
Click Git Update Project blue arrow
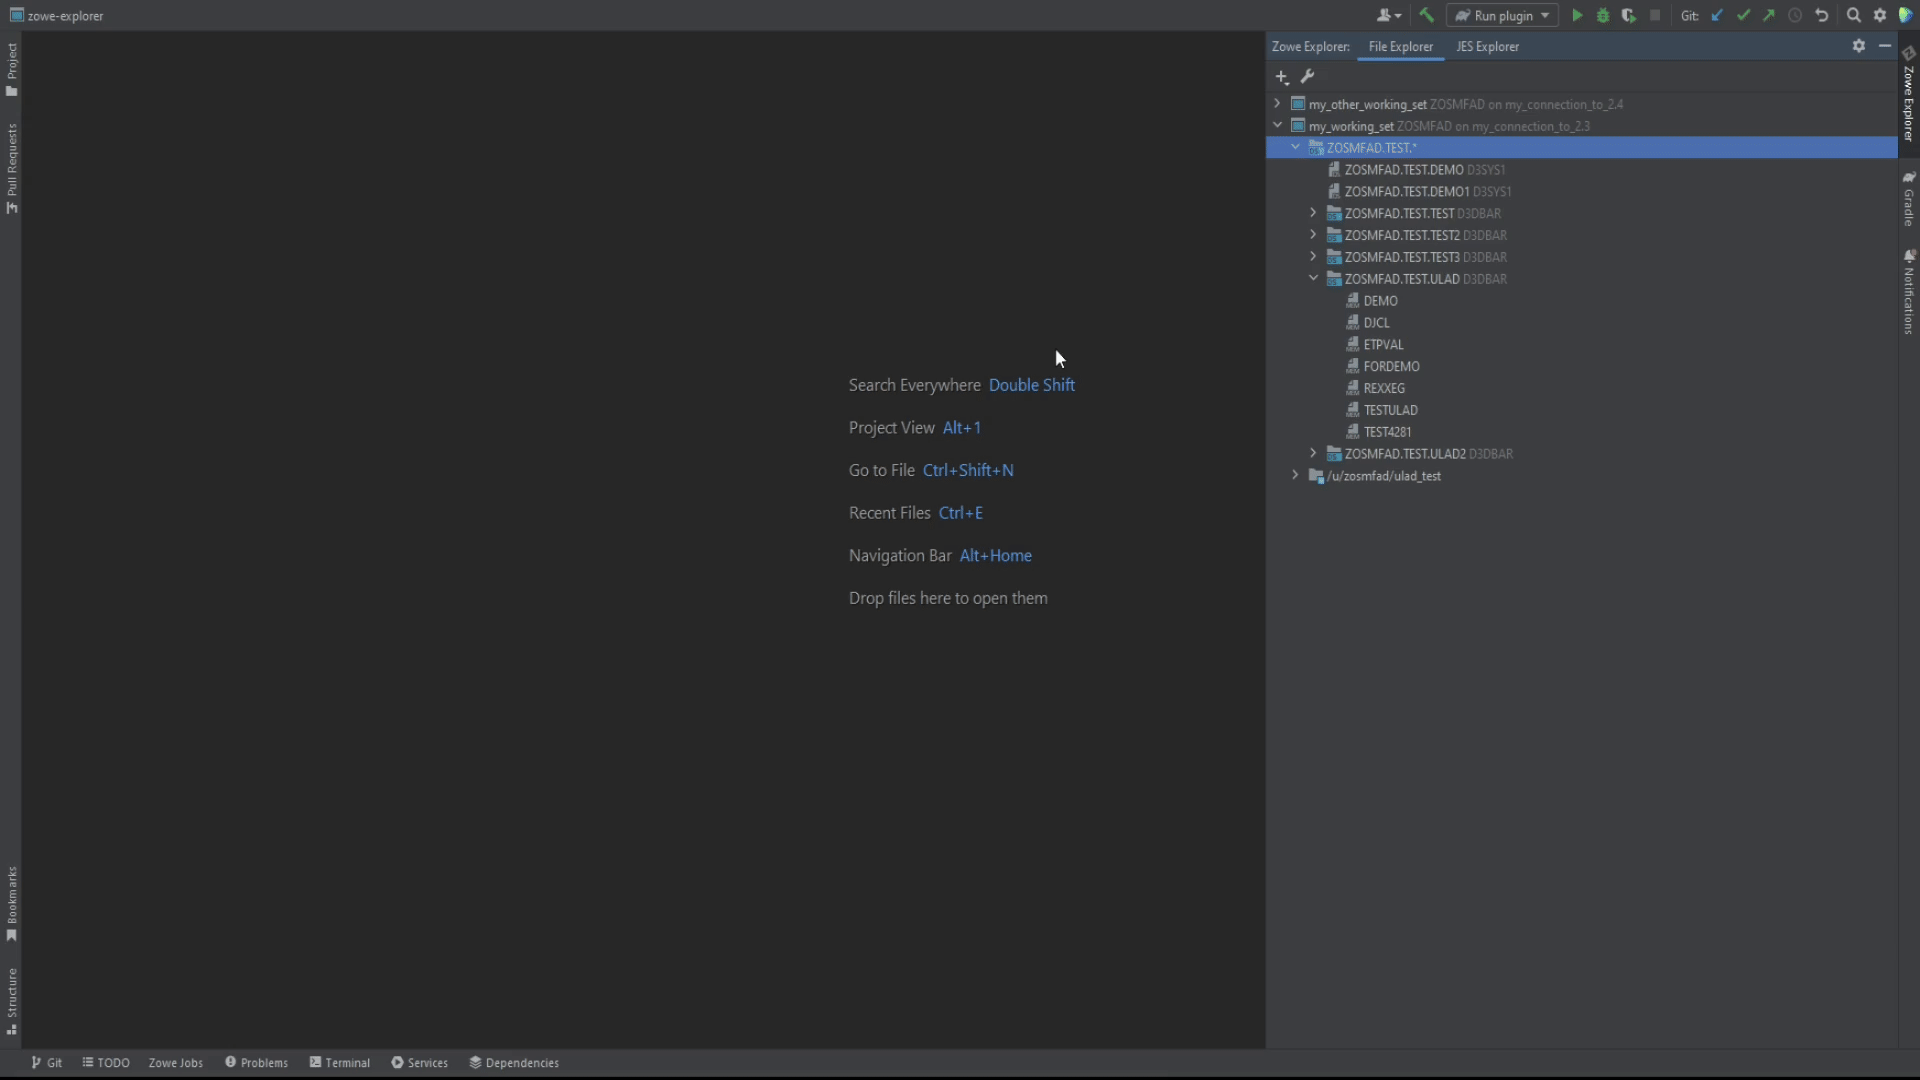pyautogui.click(x=1717, y=15)
